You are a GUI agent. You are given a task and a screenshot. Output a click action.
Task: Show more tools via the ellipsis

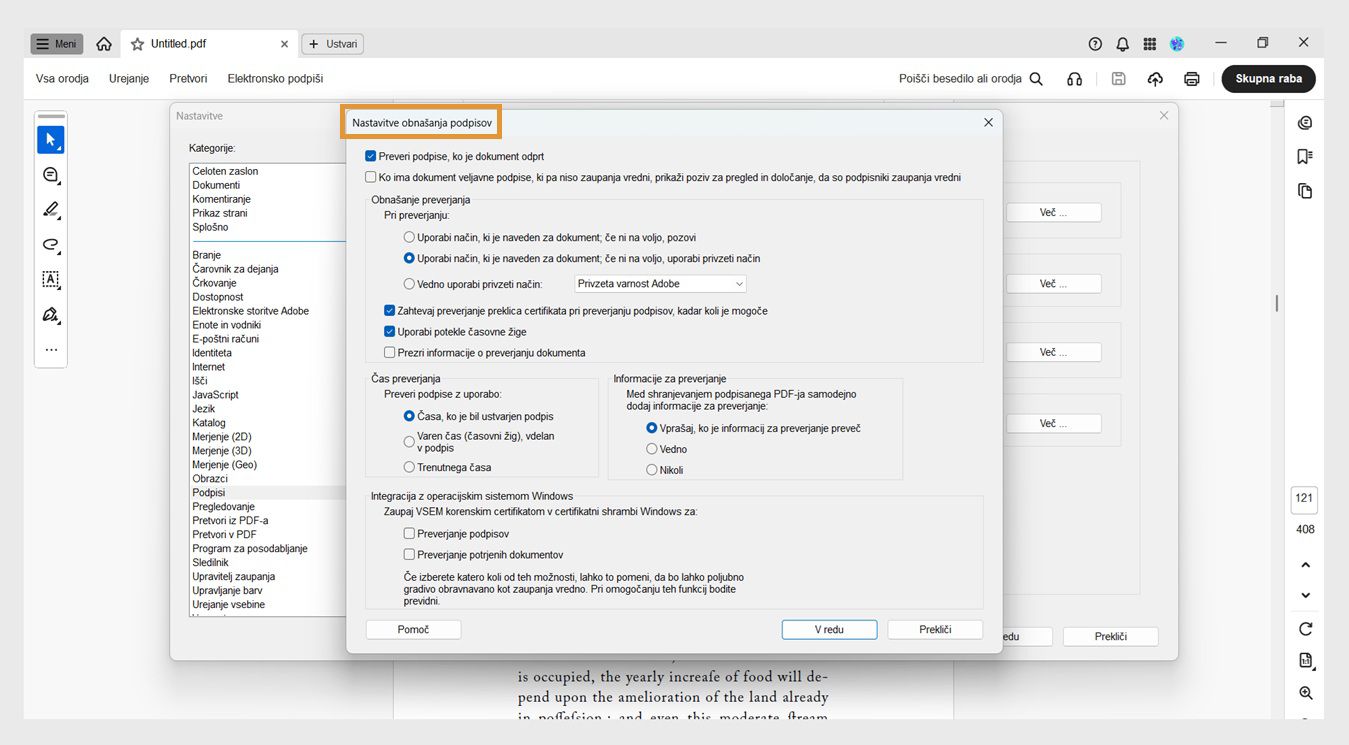51,350
